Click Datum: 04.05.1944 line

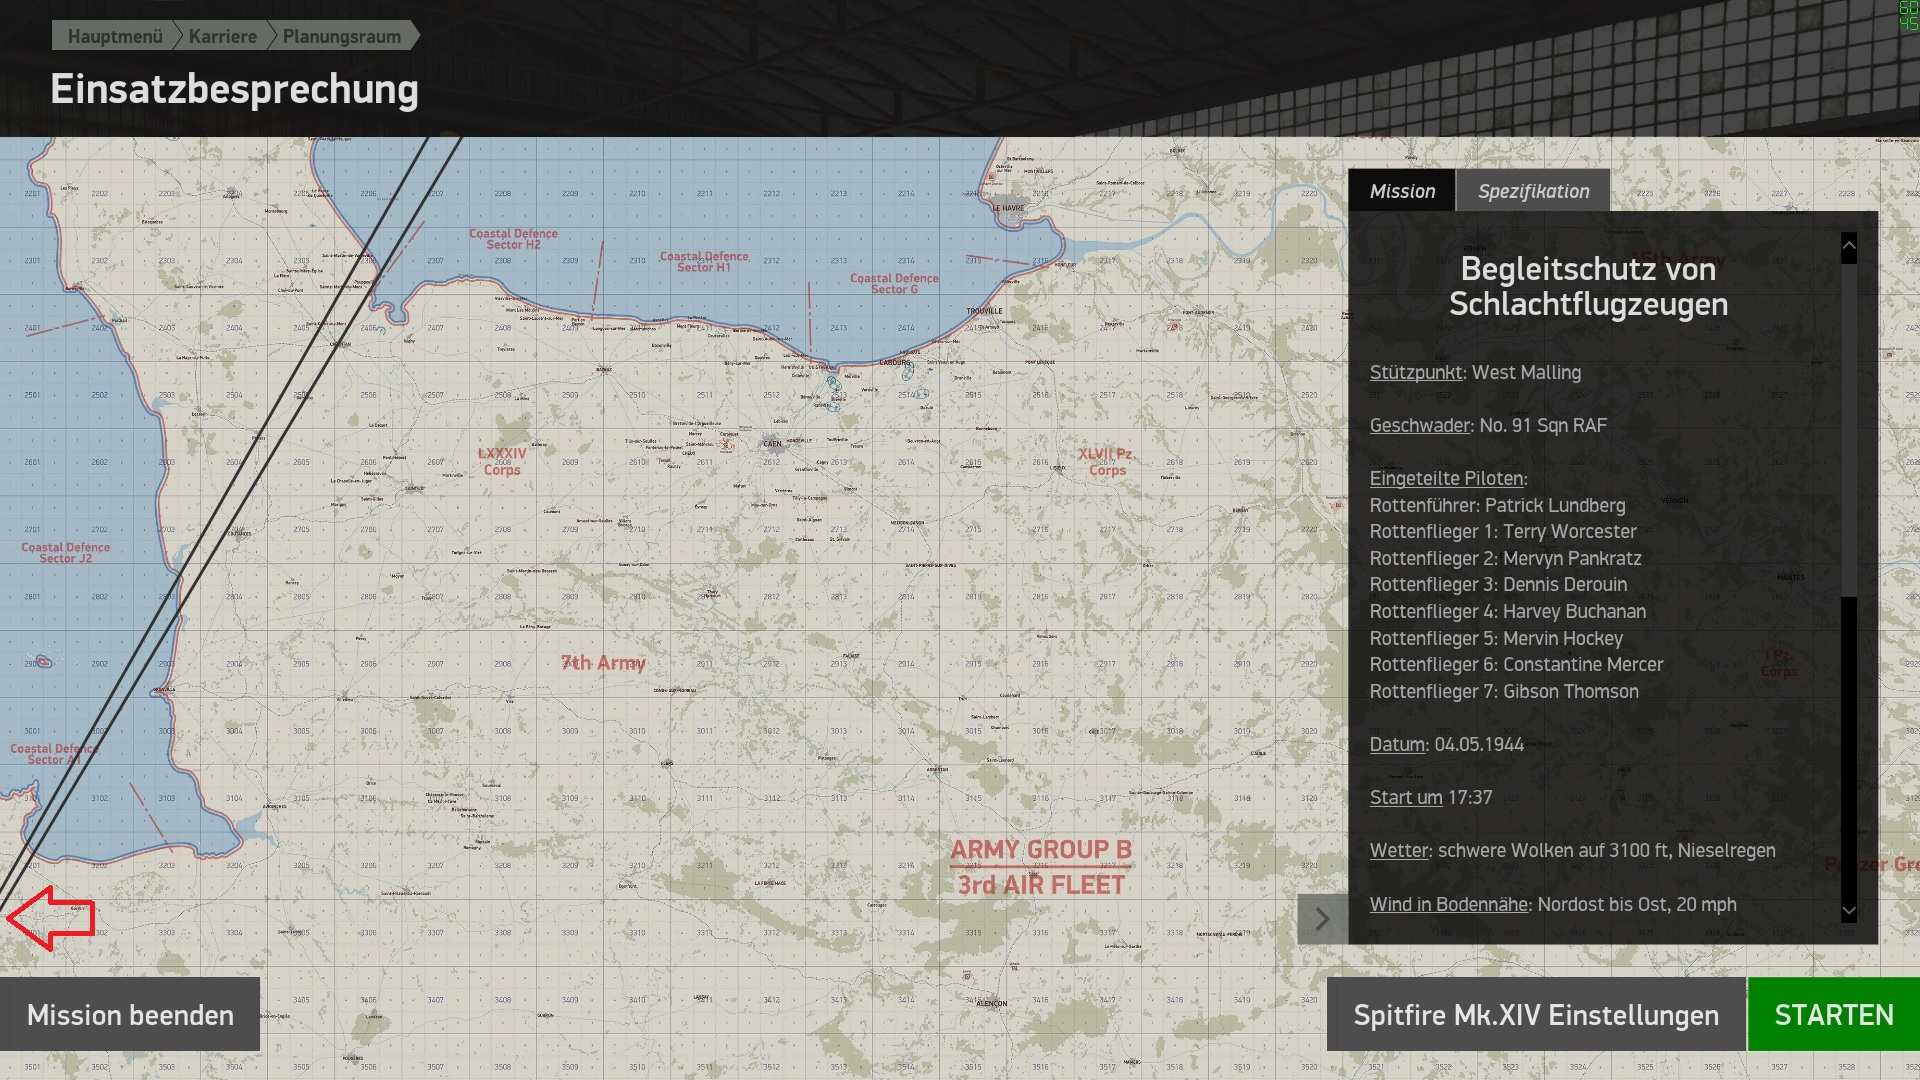(1446, 745)
